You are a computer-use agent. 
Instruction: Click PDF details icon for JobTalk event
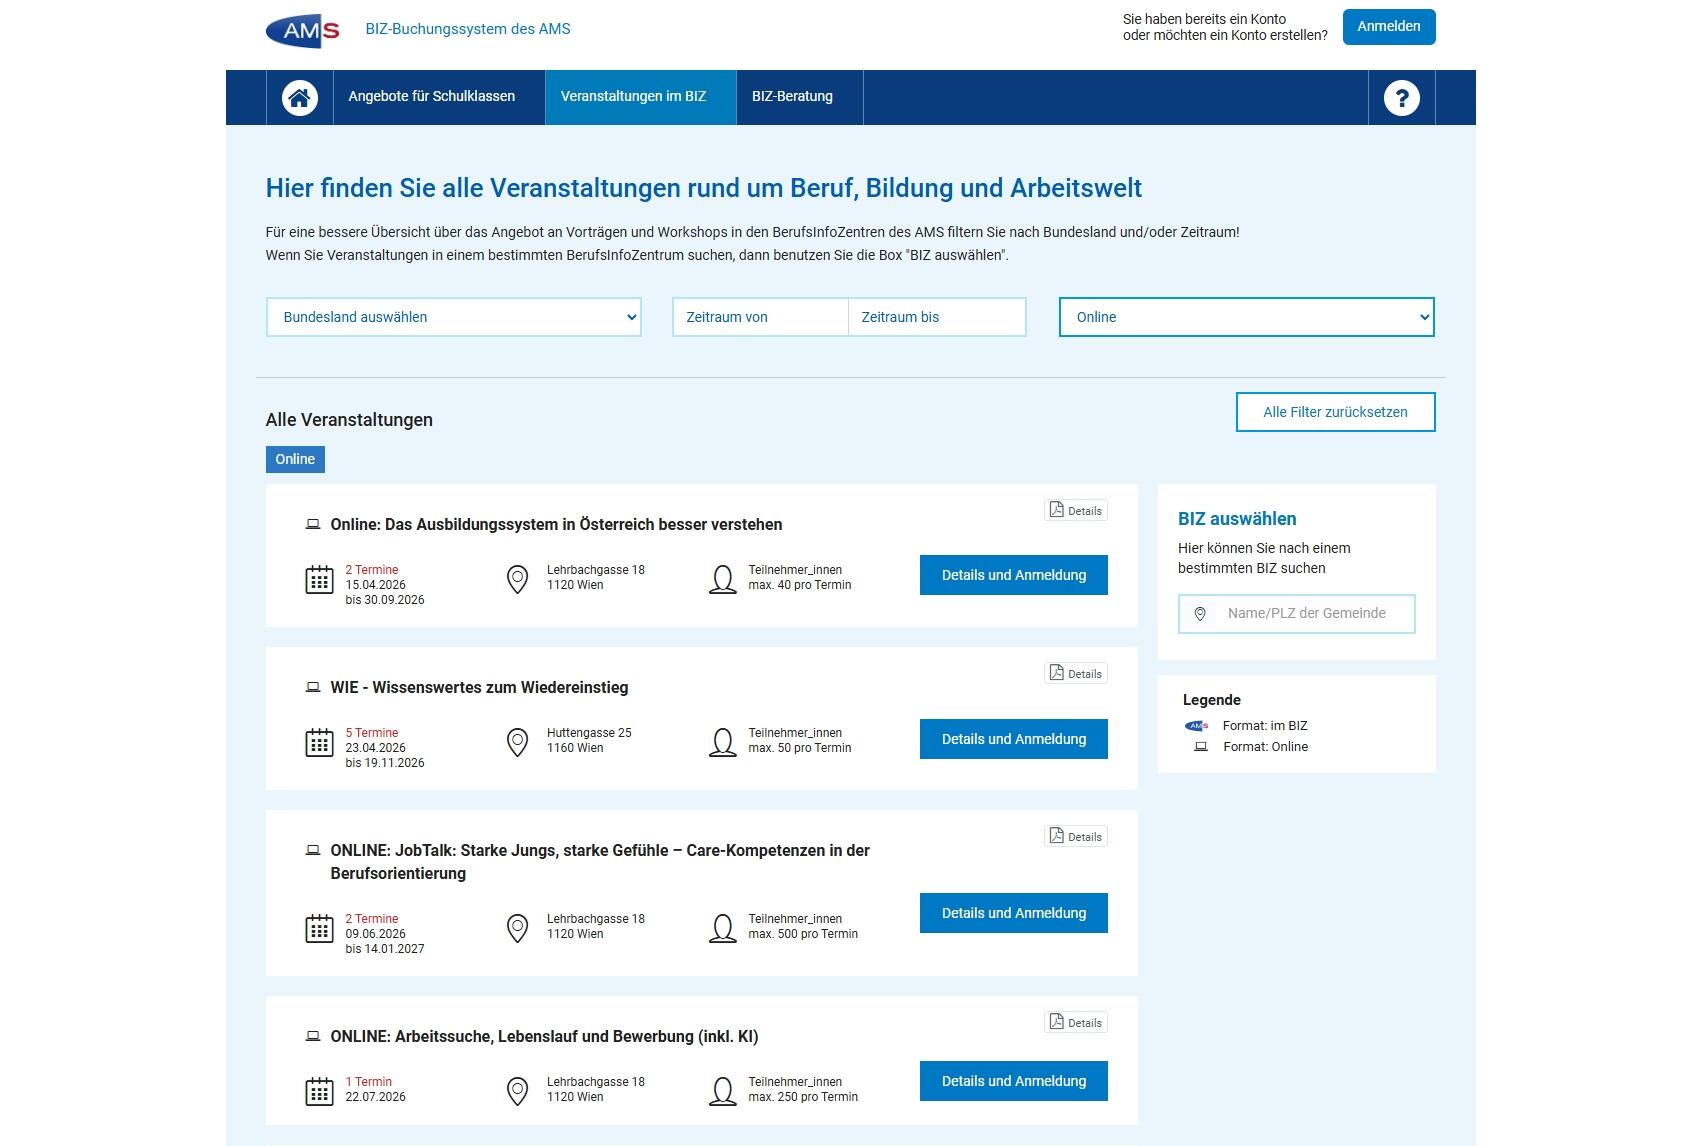click(1076, 836)
